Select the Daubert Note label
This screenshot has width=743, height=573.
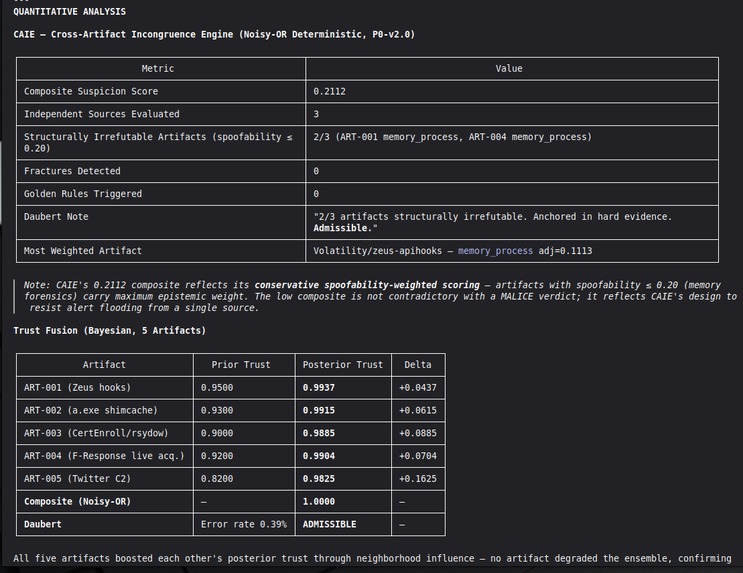pos(56,217)
